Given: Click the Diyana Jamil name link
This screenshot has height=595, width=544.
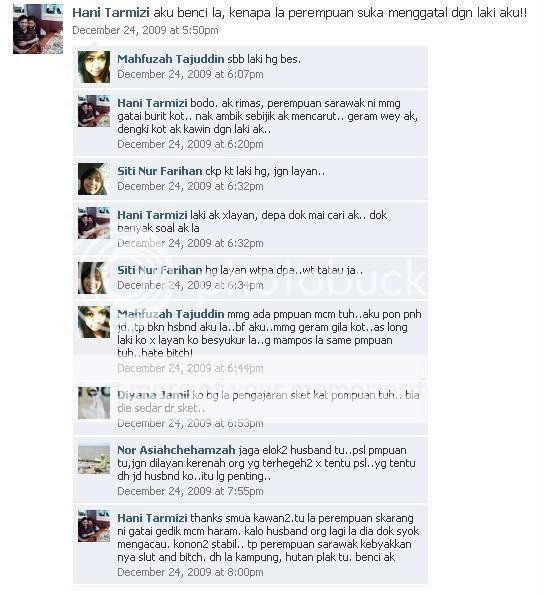Looking at the screenshot, I should click(153, 395).
